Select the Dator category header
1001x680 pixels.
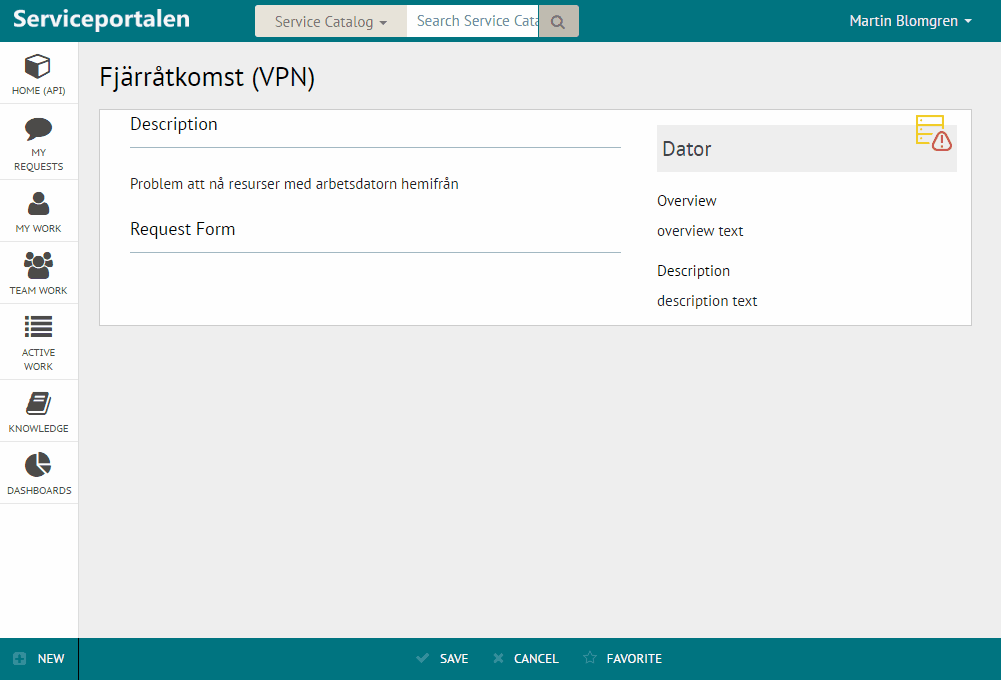click(807, 149)
